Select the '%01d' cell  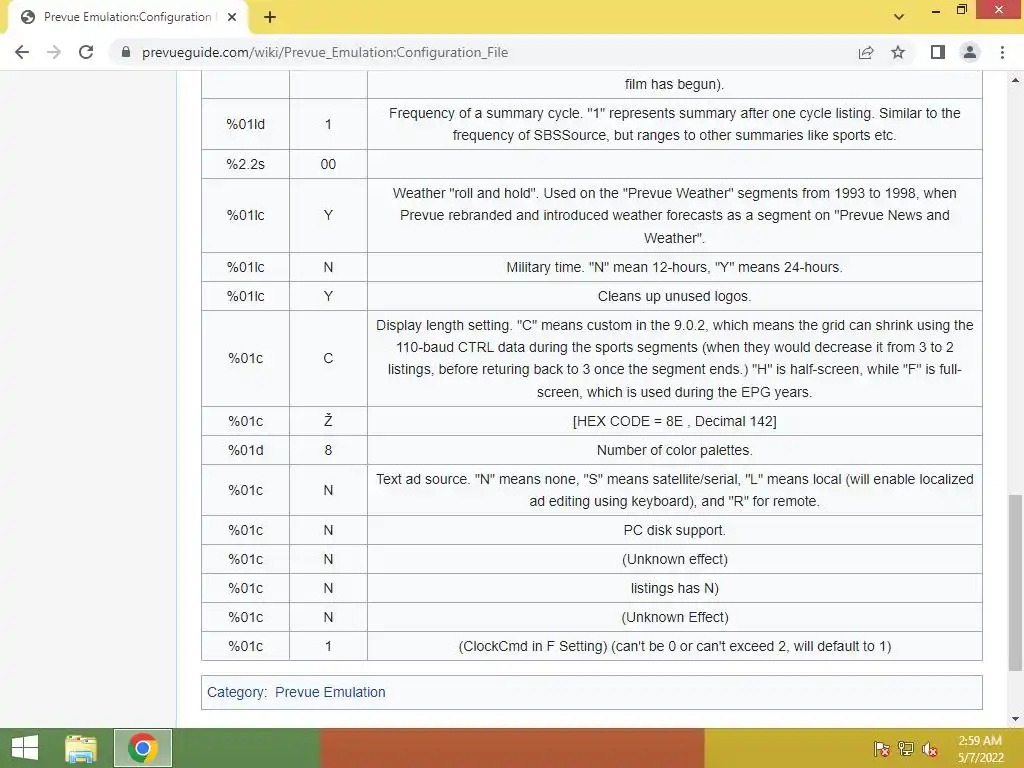click(246, 450)
